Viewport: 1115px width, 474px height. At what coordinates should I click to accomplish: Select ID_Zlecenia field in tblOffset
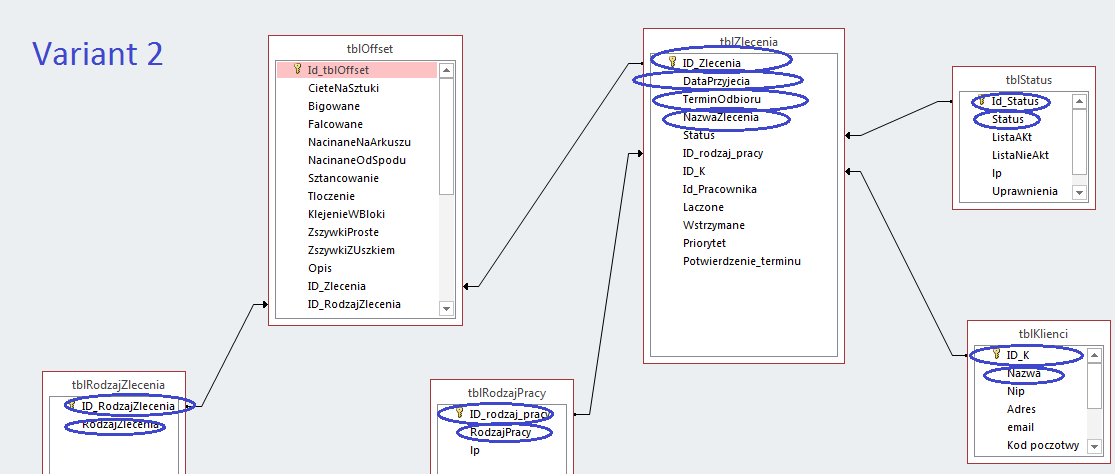point(336,286)
